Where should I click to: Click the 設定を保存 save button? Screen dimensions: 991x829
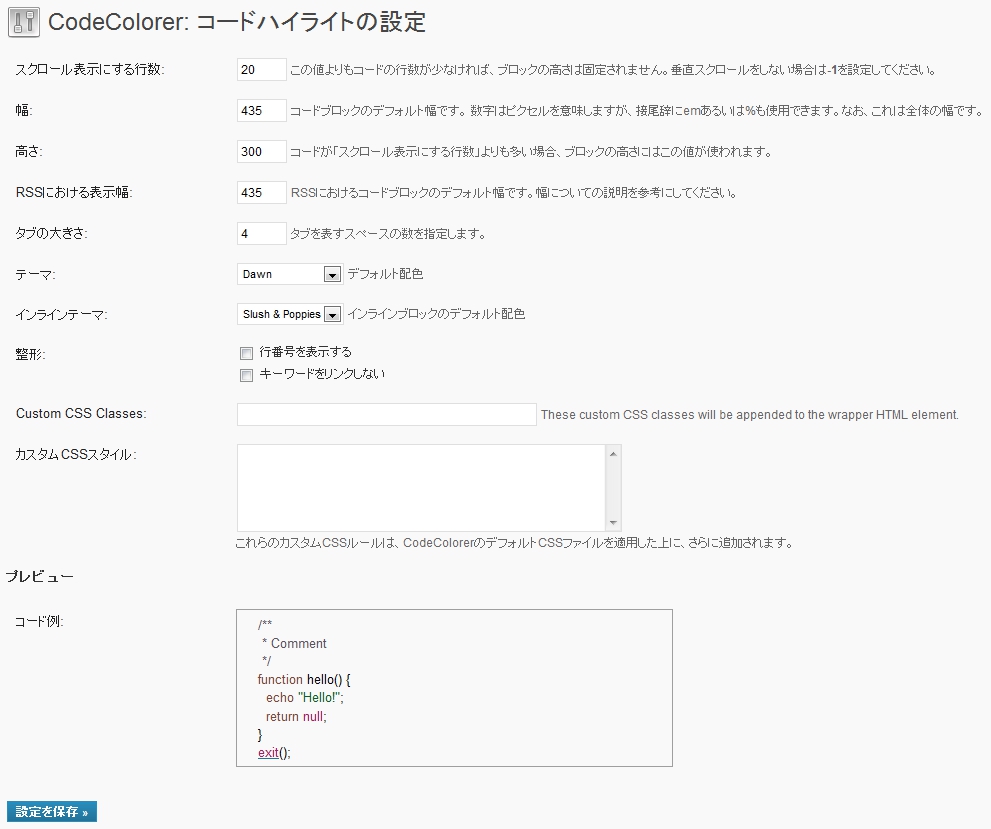52,812
